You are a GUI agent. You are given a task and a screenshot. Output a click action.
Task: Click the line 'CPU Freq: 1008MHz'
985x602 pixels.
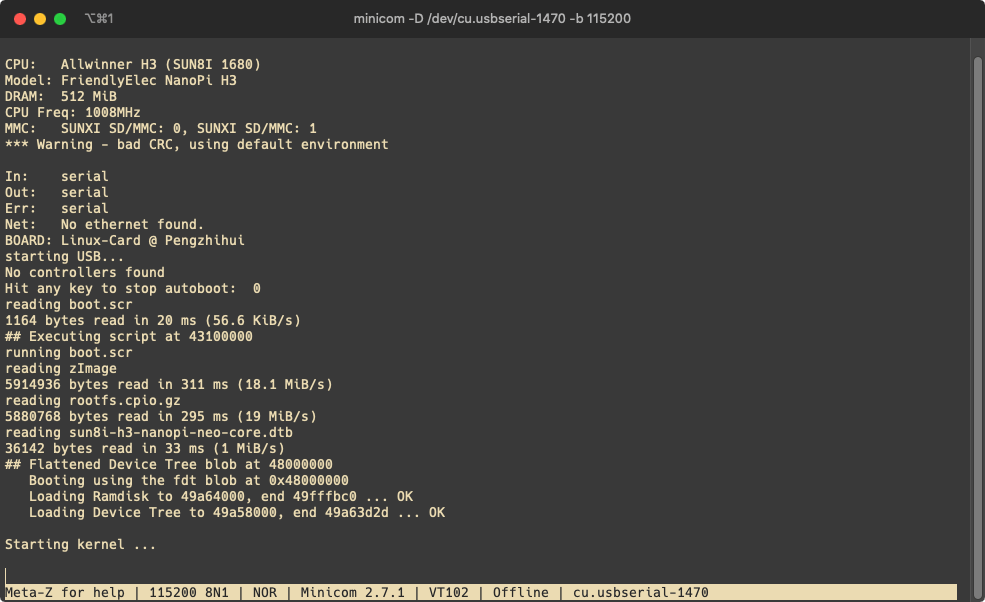point(73,112)
